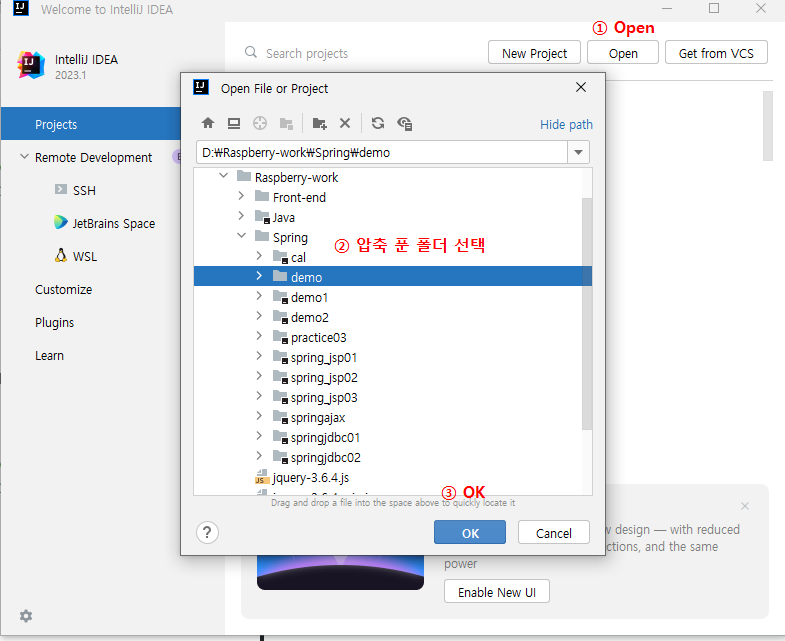Select the springjdbc02 folder
Screen dimensions: 785x641
click(x=325, y=458)
